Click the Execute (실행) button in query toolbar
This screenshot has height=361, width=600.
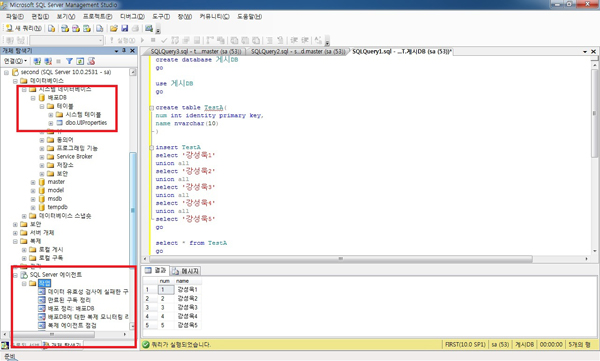click(x=122, y=40)
